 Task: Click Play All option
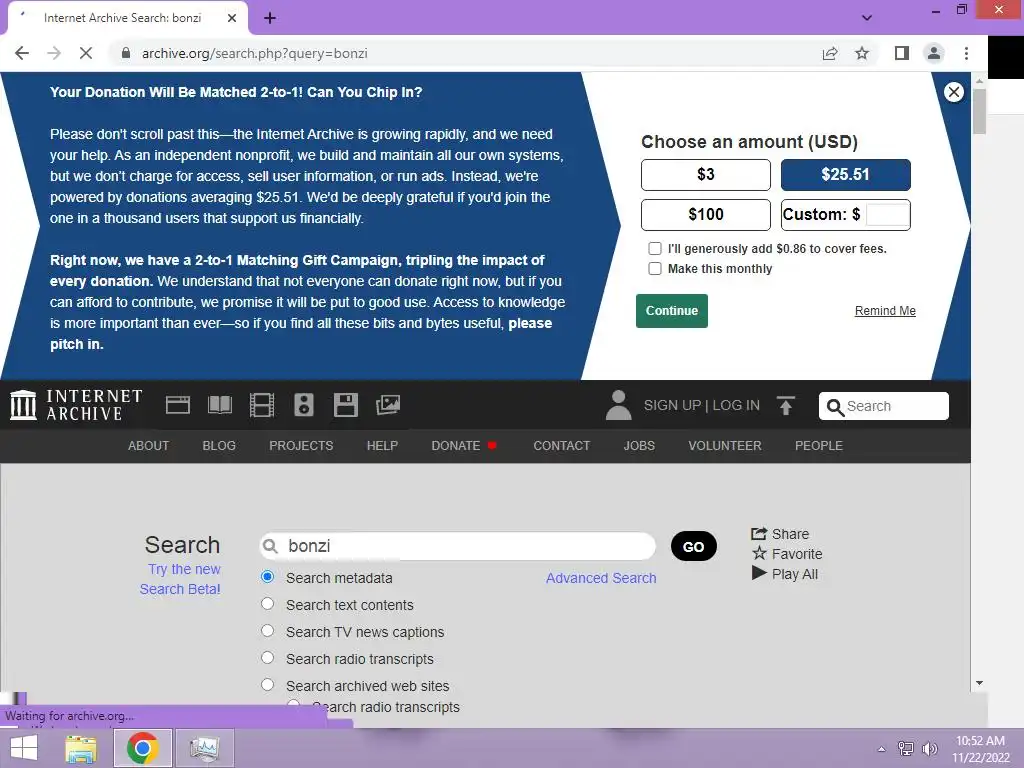(784, 574)
